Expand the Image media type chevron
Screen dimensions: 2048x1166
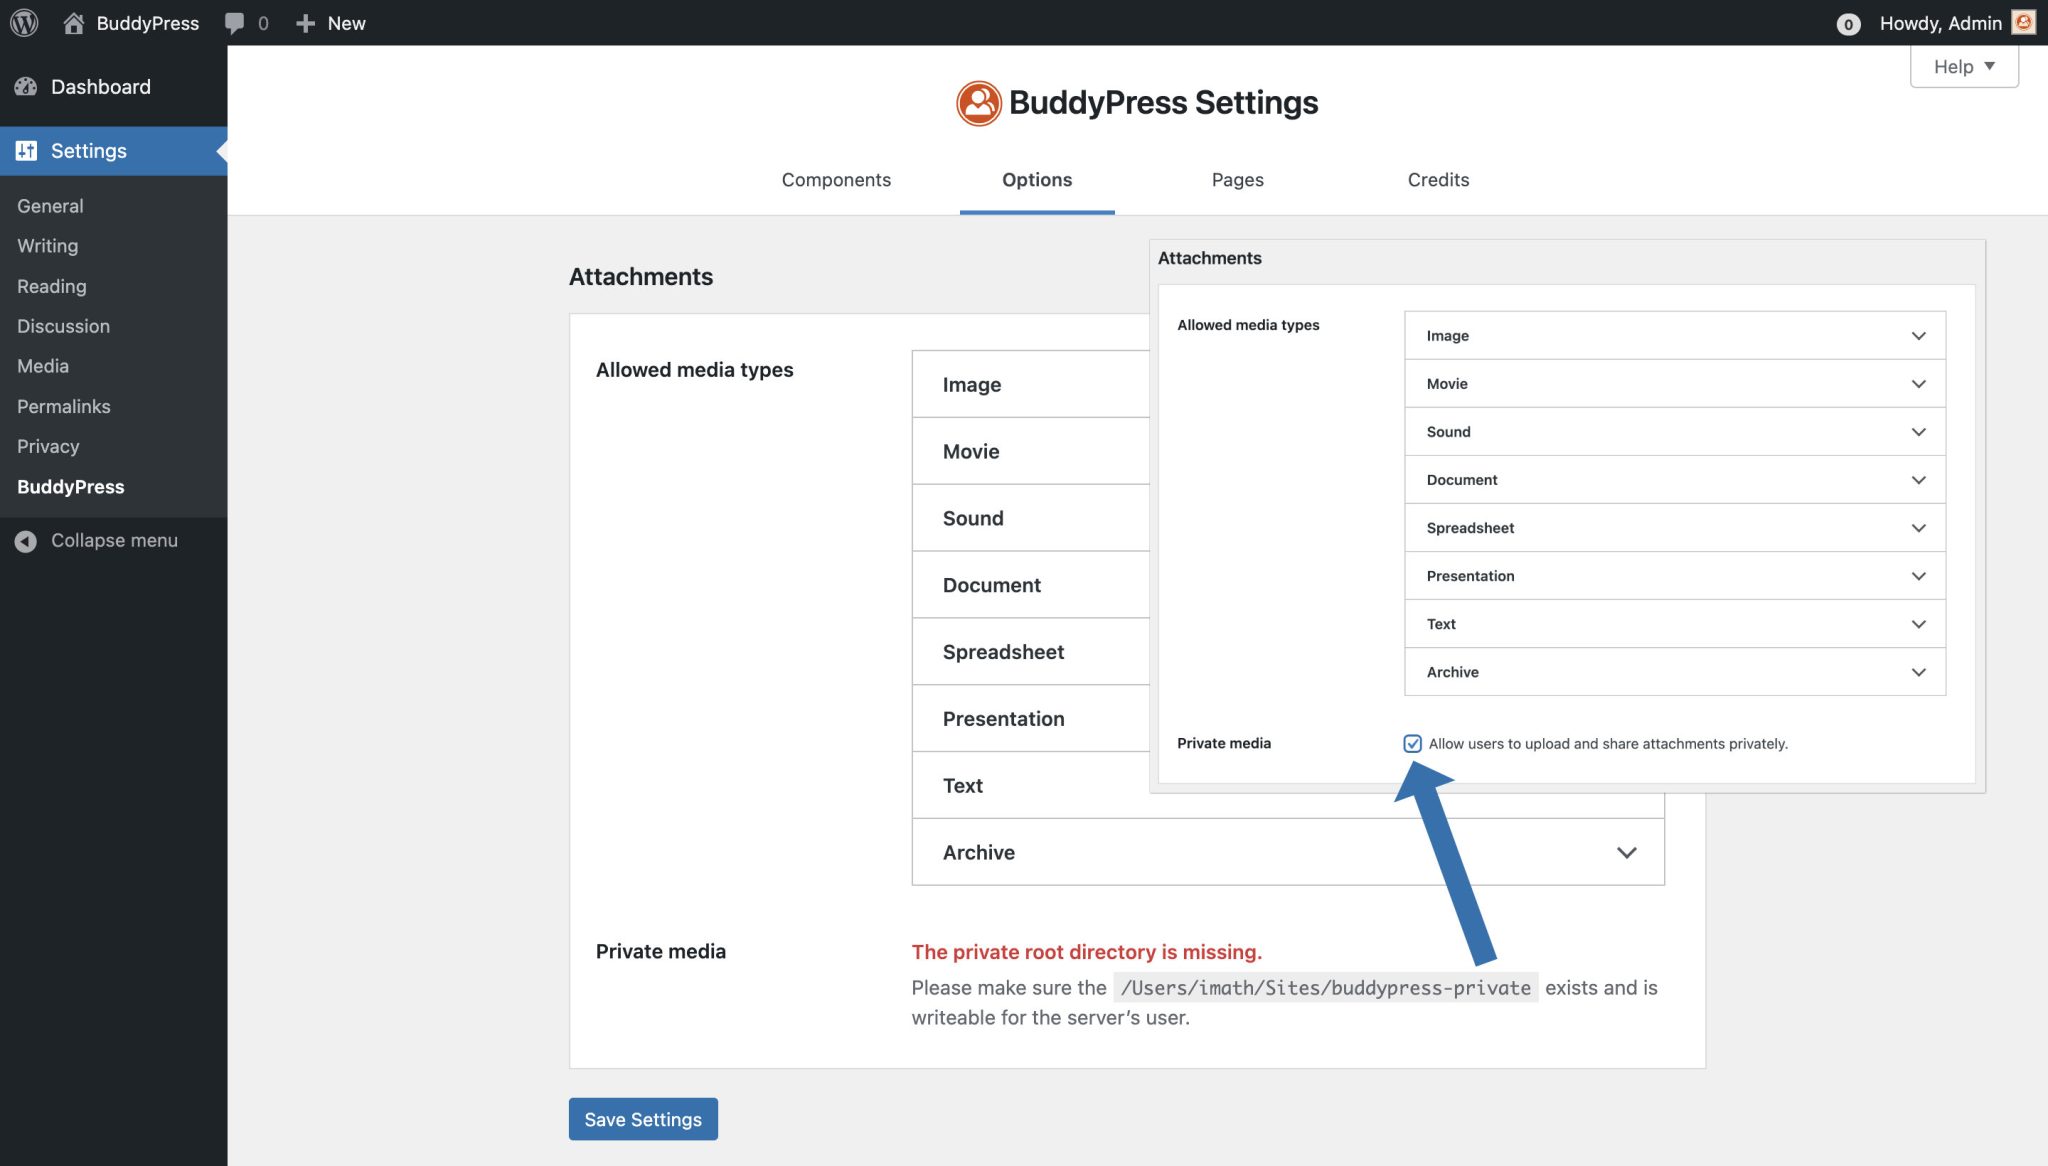point(1919,335)
